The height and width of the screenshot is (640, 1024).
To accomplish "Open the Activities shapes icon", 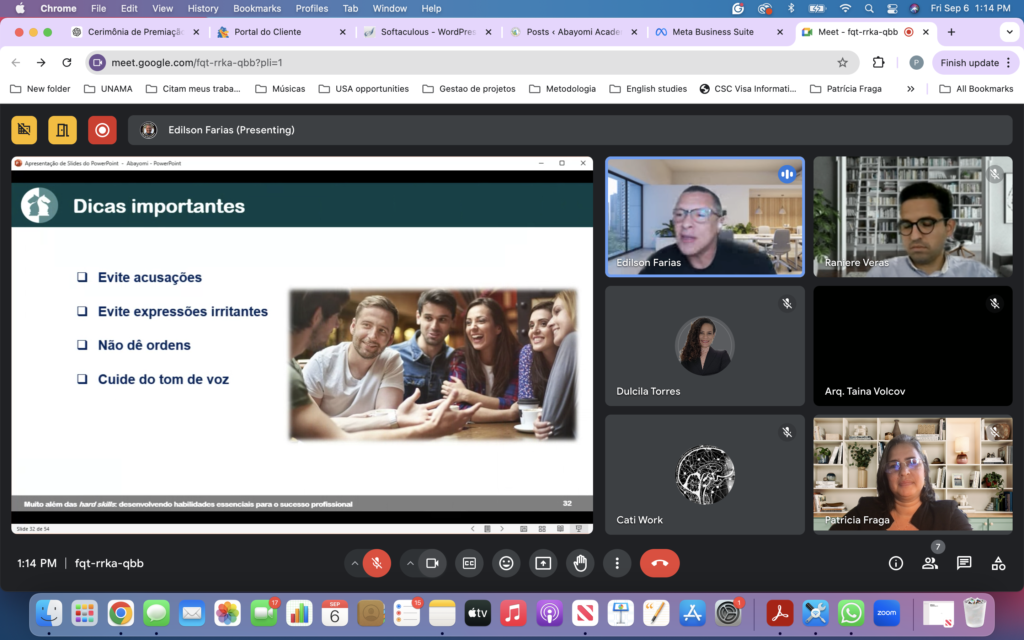I will (998, 563).
